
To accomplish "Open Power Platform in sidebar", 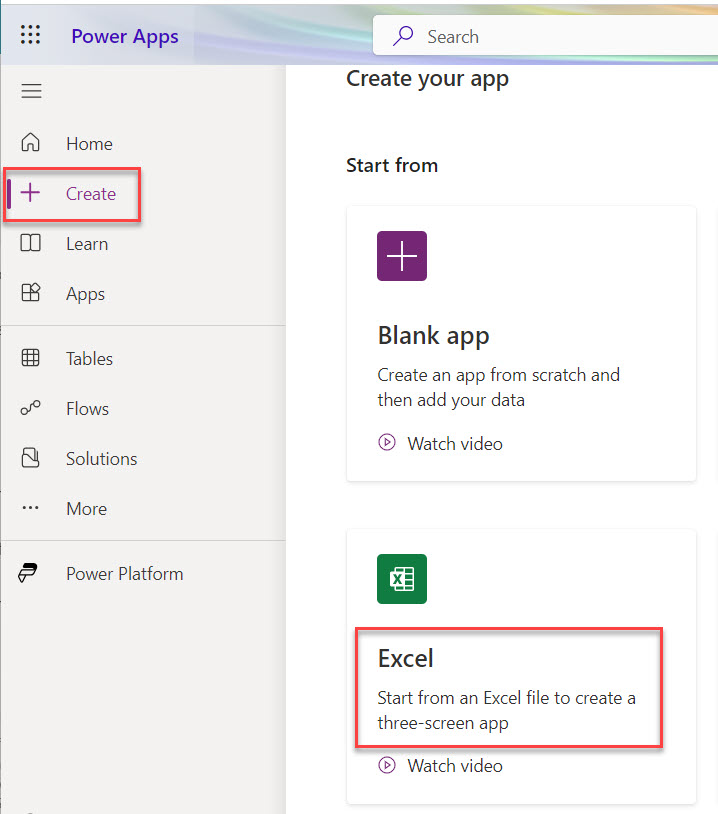I will pyautogui.click(x=125, y=574).
